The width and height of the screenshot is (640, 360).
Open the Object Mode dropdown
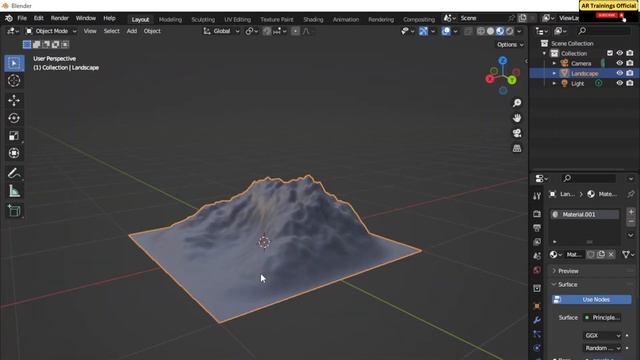click(x=51, y=31)
